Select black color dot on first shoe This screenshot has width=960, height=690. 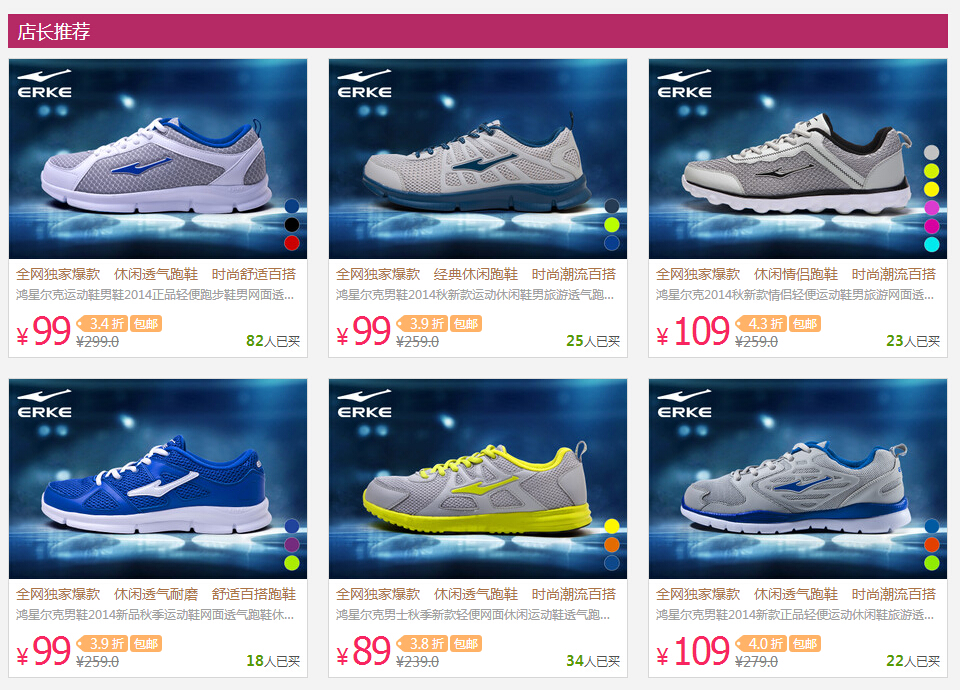coord(292,225)
